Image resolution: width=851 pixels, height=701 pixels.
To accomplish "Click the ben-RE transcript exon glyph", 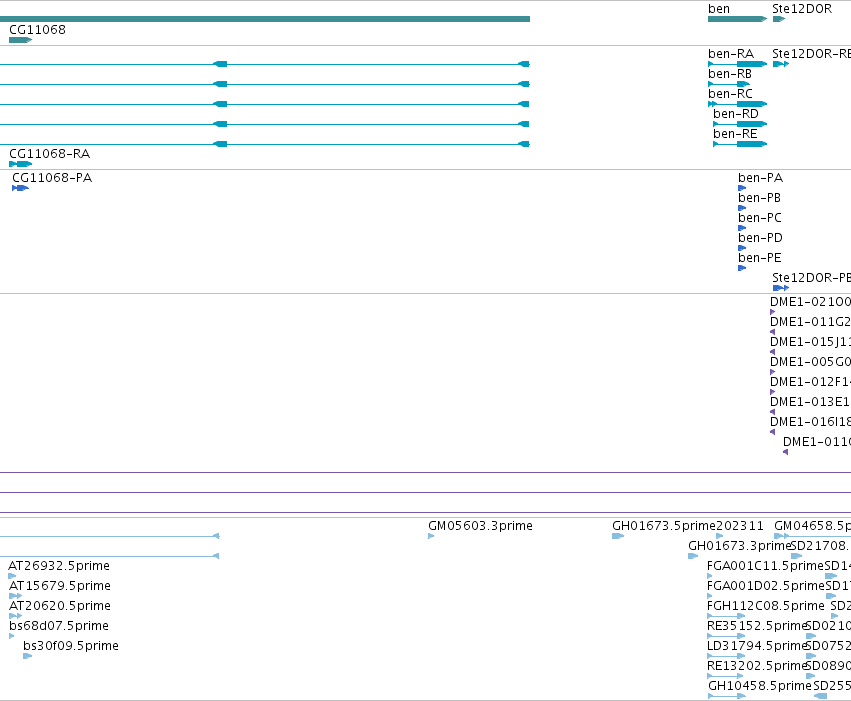I will pos(752,144).
